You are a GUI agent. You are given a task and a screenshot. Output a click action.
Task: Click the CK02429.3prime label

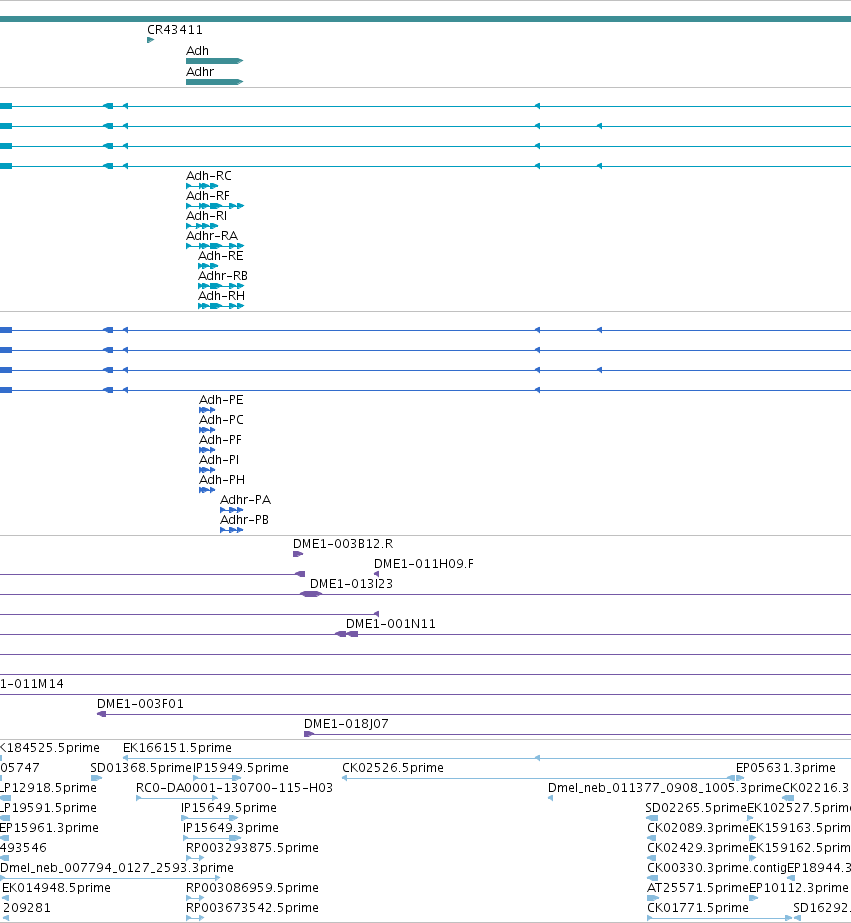click(x=698, y=848)
